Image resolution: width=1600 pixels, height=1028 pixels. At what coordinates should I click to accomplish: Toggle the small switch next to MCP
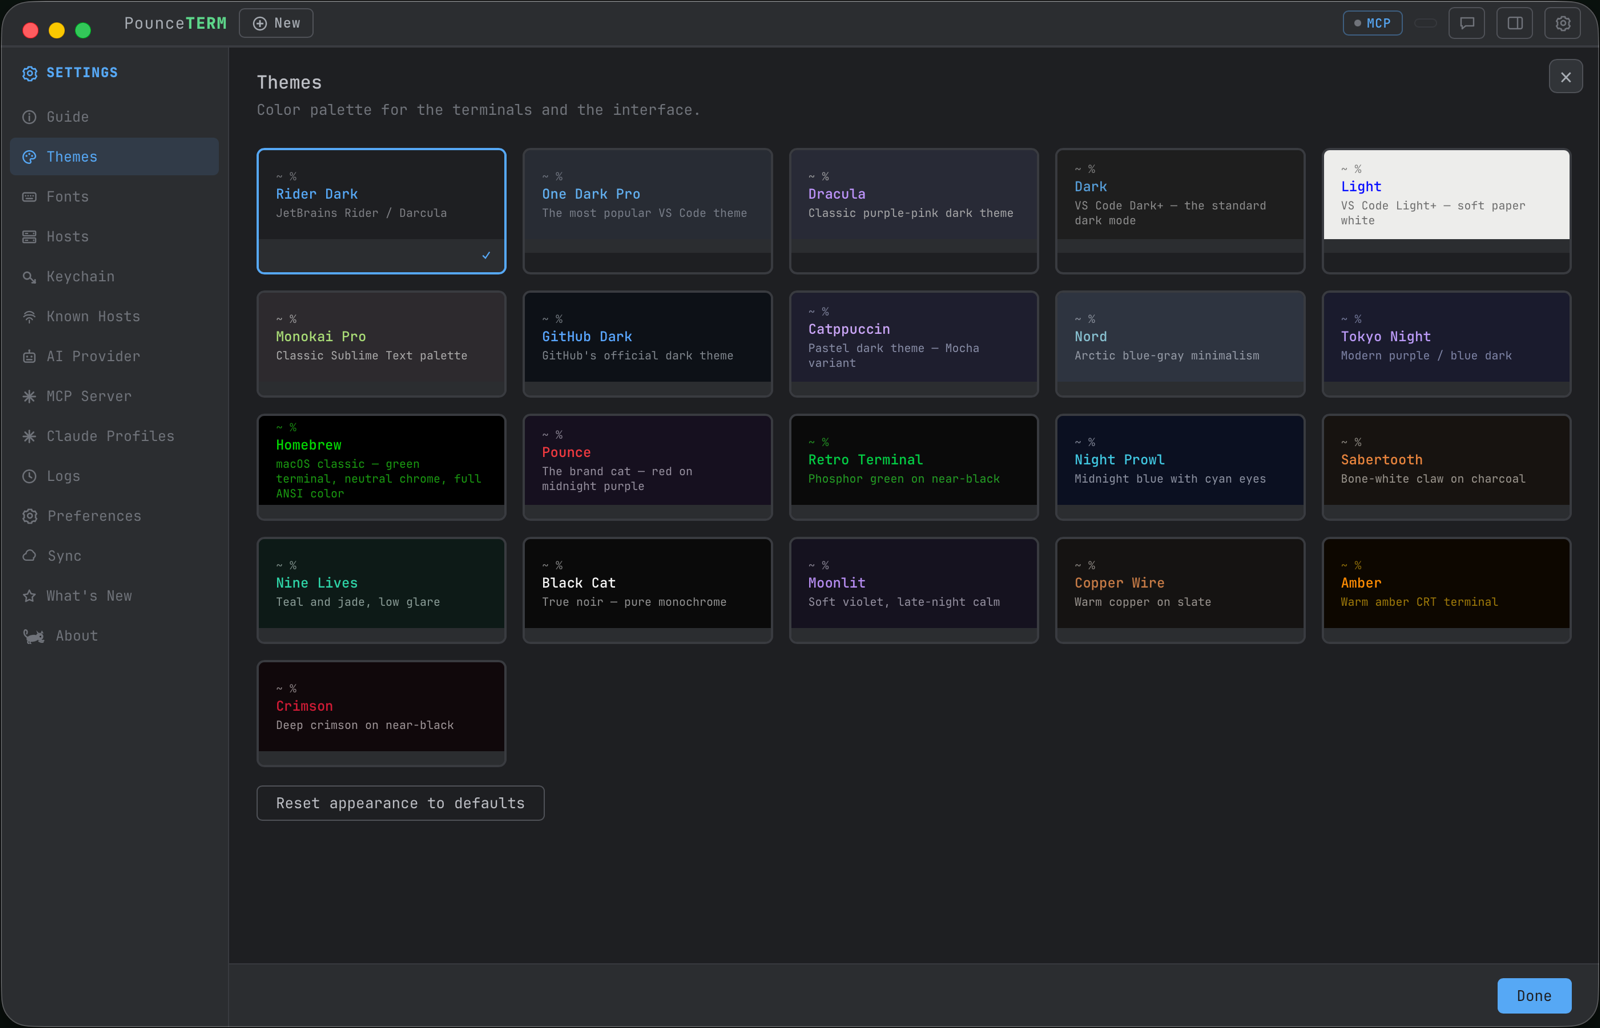point(1426,23)
